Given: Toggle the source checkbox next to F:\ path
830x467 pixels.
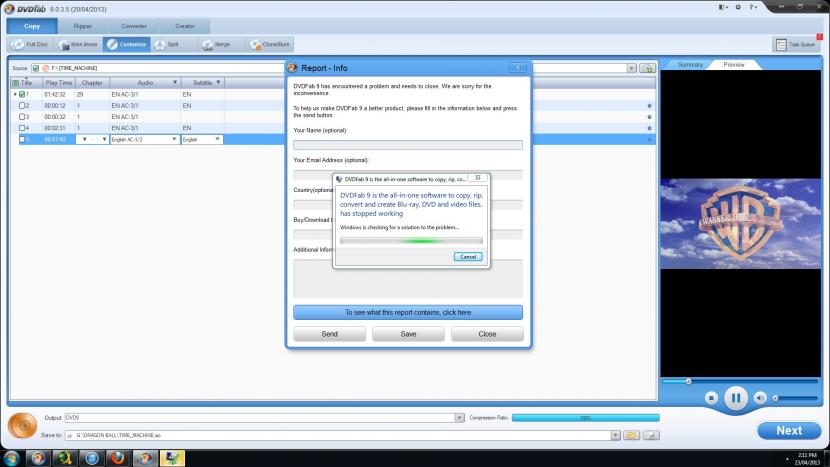Looking at the screenshot, I should tap(35, 68).
